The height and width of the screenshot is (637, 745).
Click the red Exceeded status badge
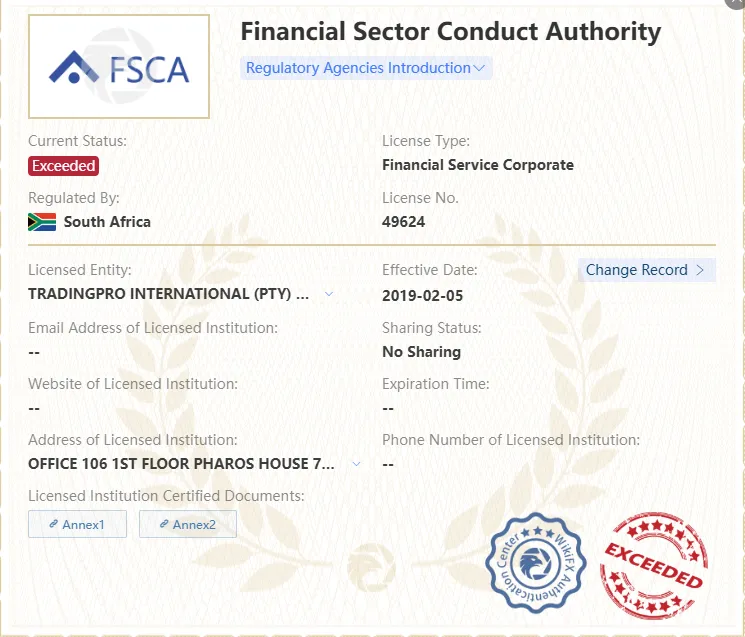(x=63, y=166)
